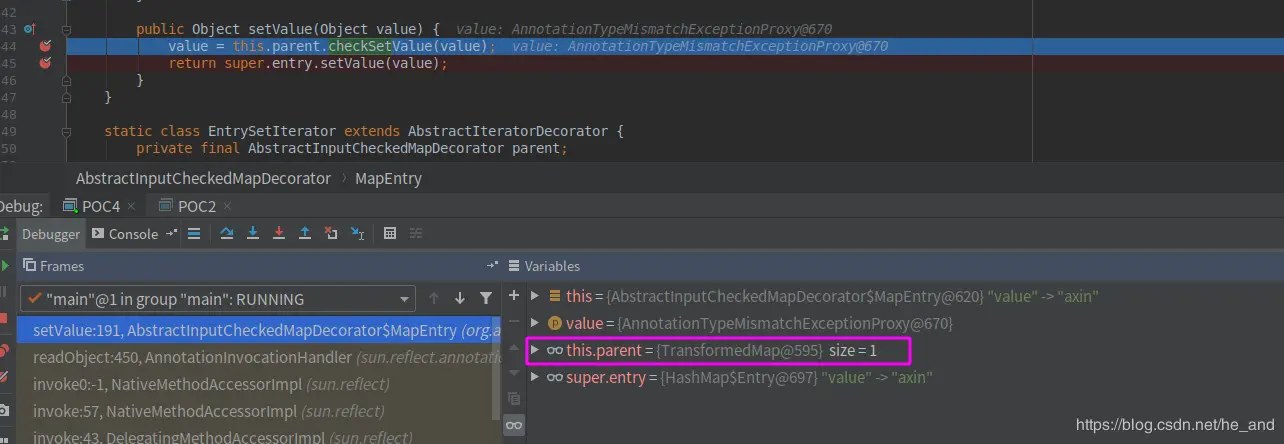
Task: Click the Rerun debug icon
Action: (x=4, y=233)
